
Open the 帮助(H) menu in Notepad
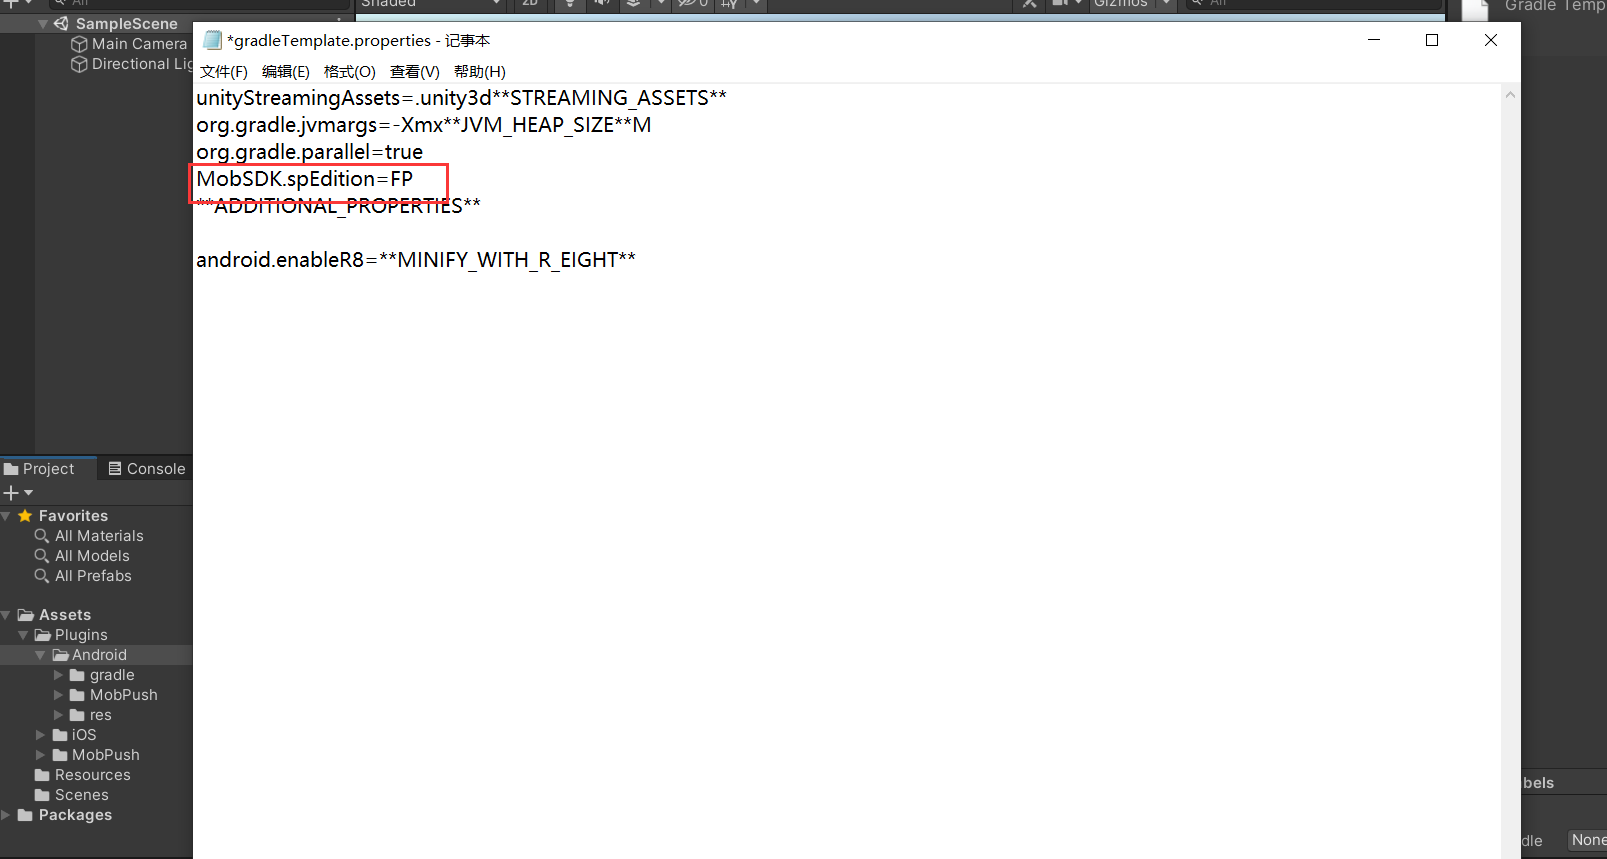pyautogui.click(x=480, y=72)
